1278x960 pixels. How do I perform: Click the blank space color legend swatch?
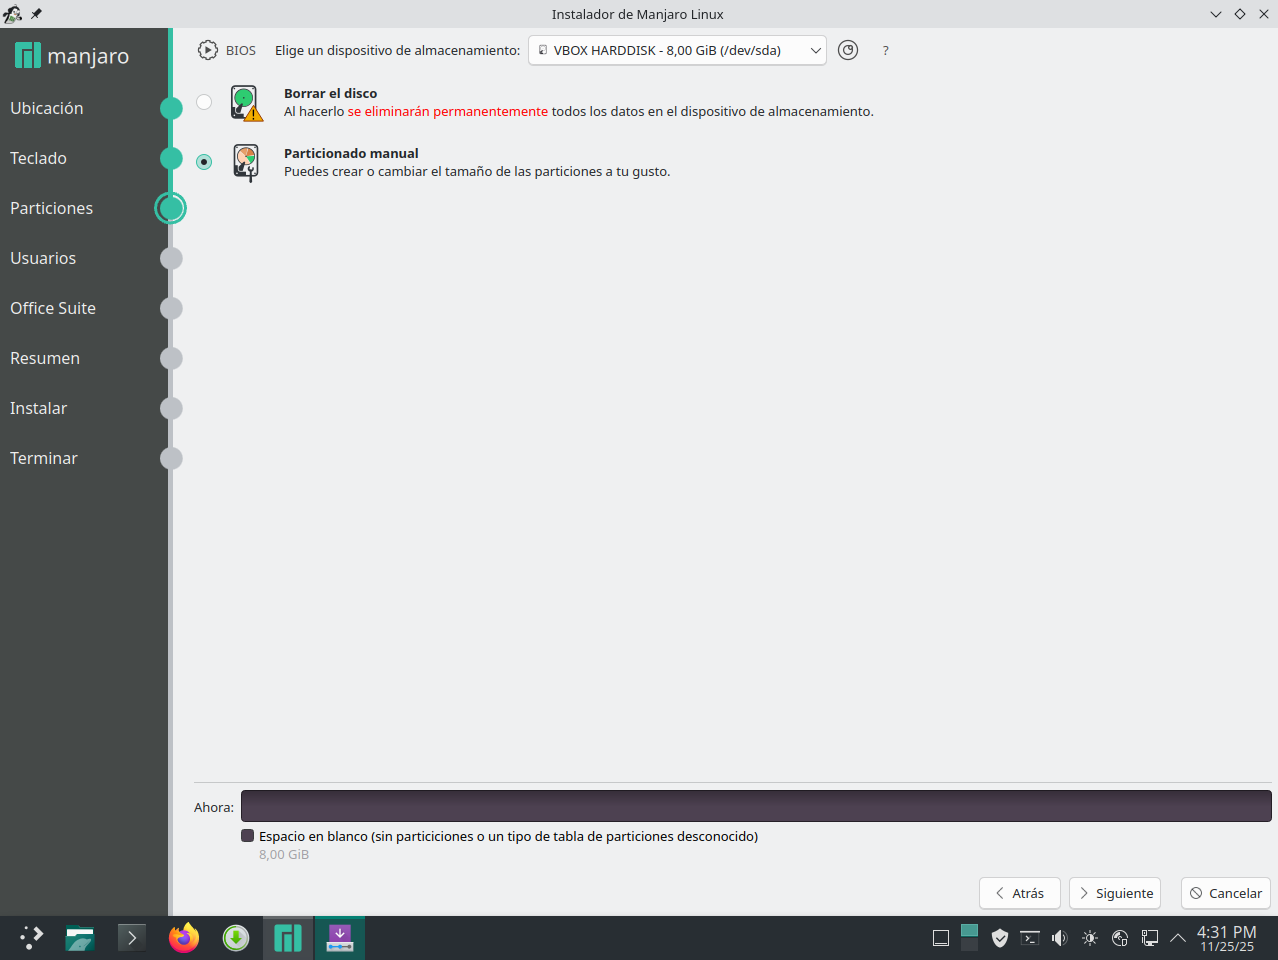click(x=247, y=836)
